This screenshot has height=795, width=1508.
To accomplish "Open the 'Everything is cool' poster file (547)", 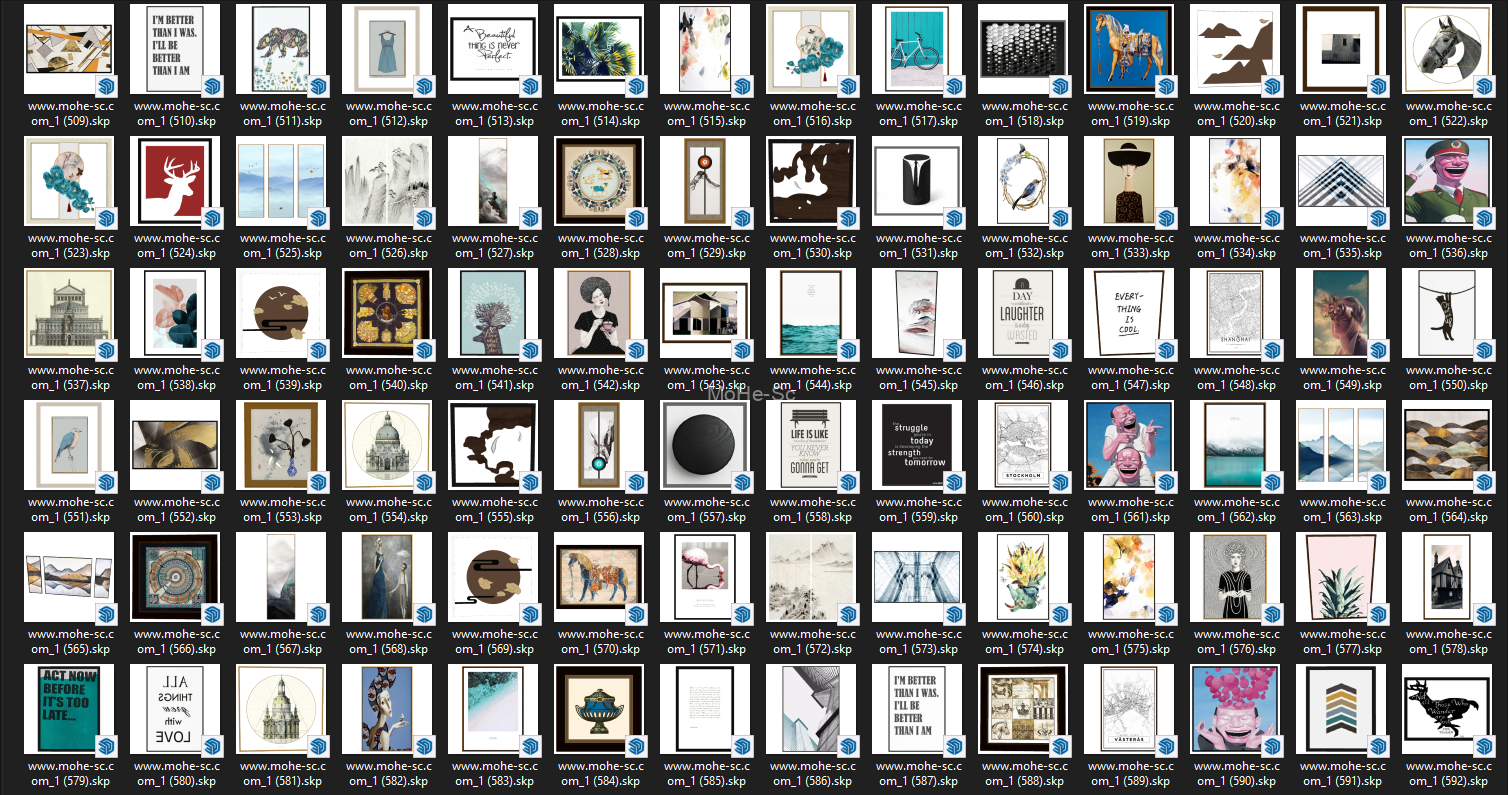I will [1129, 313].
